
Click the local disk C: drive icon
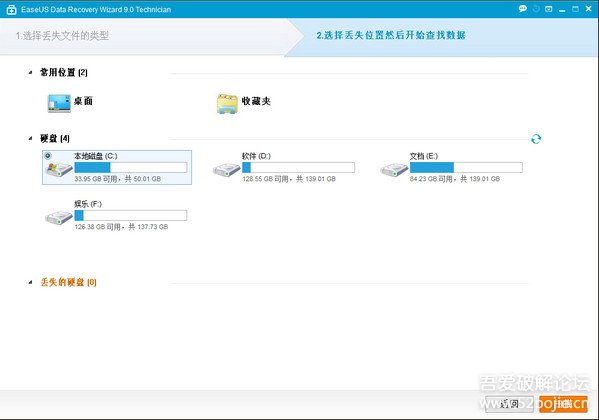(58, 169)
